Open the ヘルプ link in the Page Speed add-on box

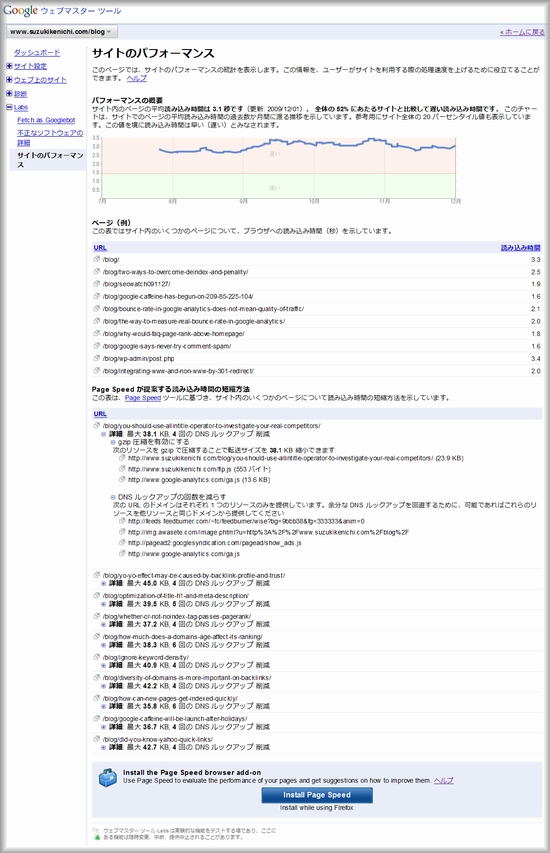tap(443, 780)
